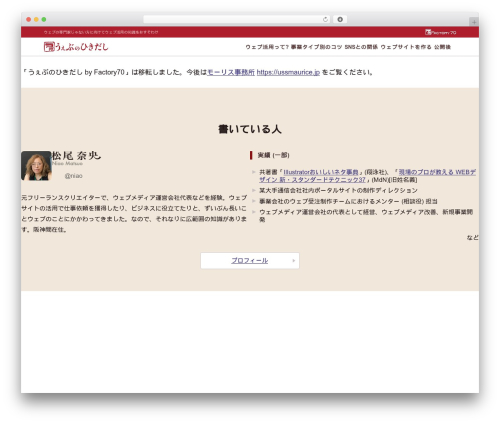This screenshot has width=500, height=423.
Task: Open the https://ussmaurice.jp link
Action: pyautogui.click(x=288, y=72)
